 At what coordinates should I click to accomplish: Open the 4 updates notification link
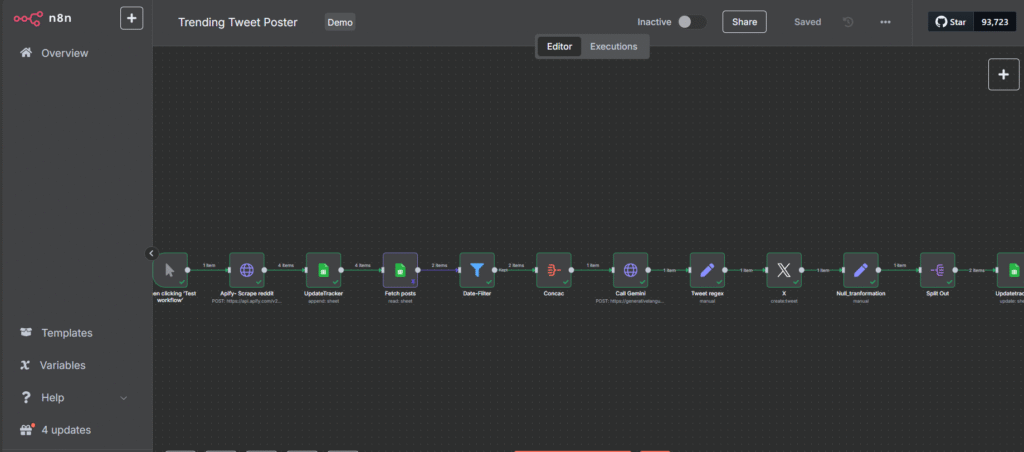click(65, 430)
